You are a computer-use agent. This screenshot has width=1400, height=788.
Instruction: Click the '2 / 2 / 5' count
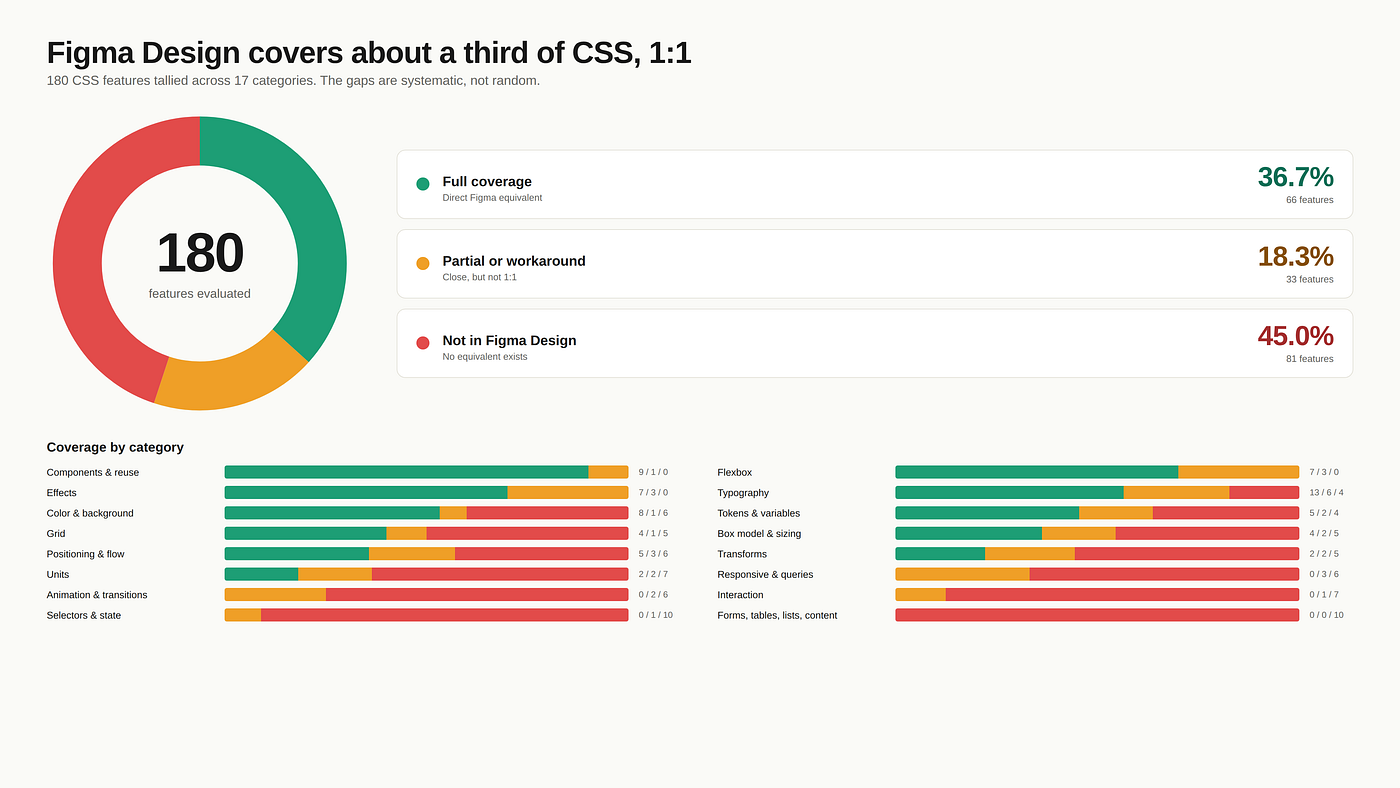pyautogui.click(x=1324, y=554)
